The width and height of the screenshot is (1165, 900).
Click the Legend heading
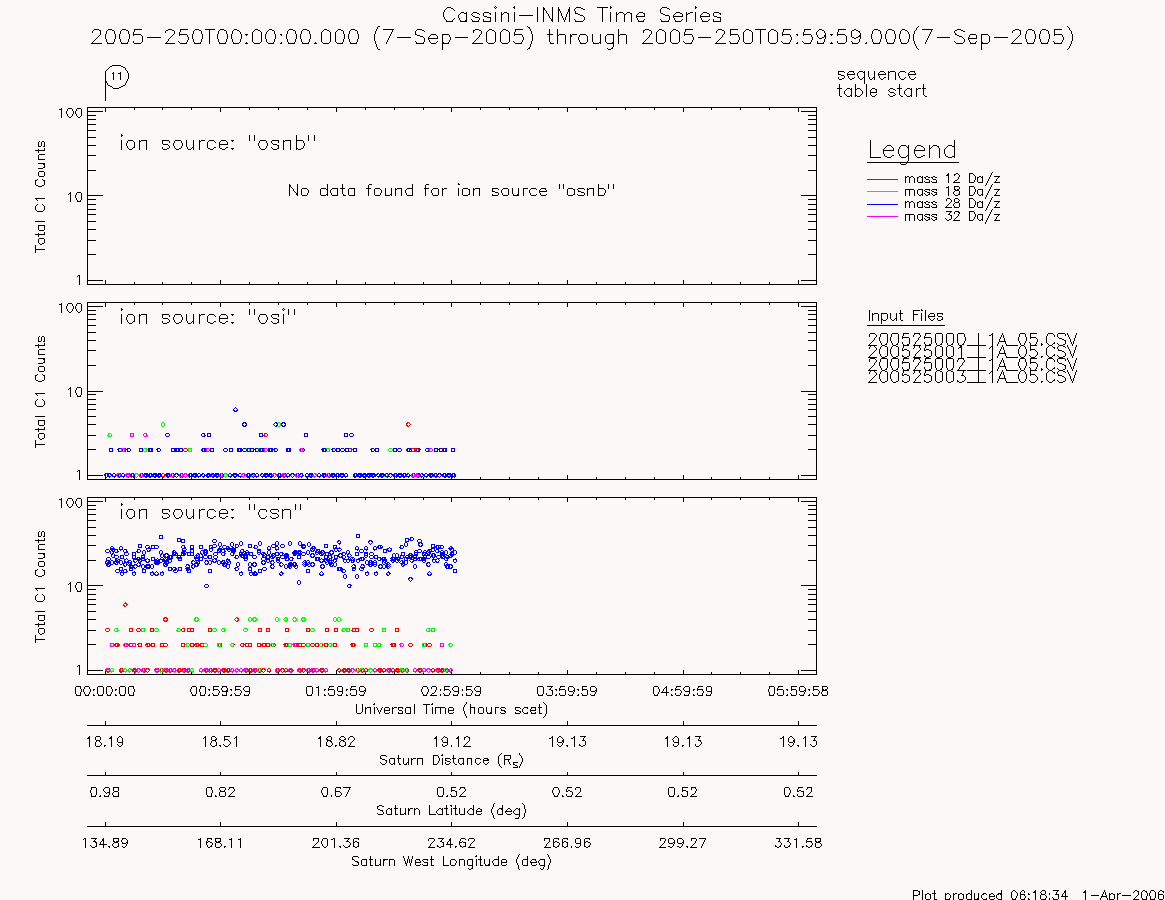pyautogui.click(x=912, y=150)
